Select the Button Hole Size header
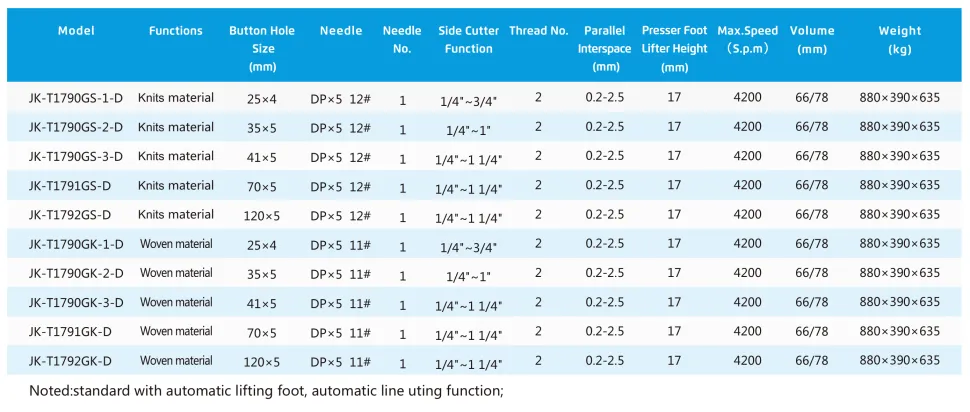Screen dimensions: 970x412 [x=262, y=48]
